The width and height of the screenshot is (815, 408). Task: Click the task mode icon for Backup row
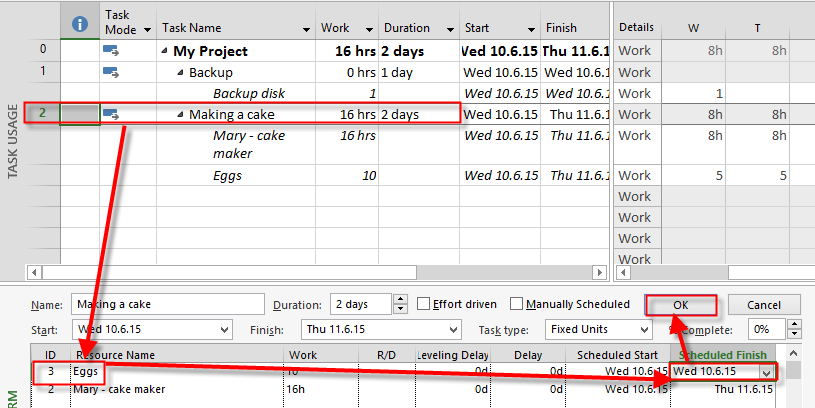(110, 72)
